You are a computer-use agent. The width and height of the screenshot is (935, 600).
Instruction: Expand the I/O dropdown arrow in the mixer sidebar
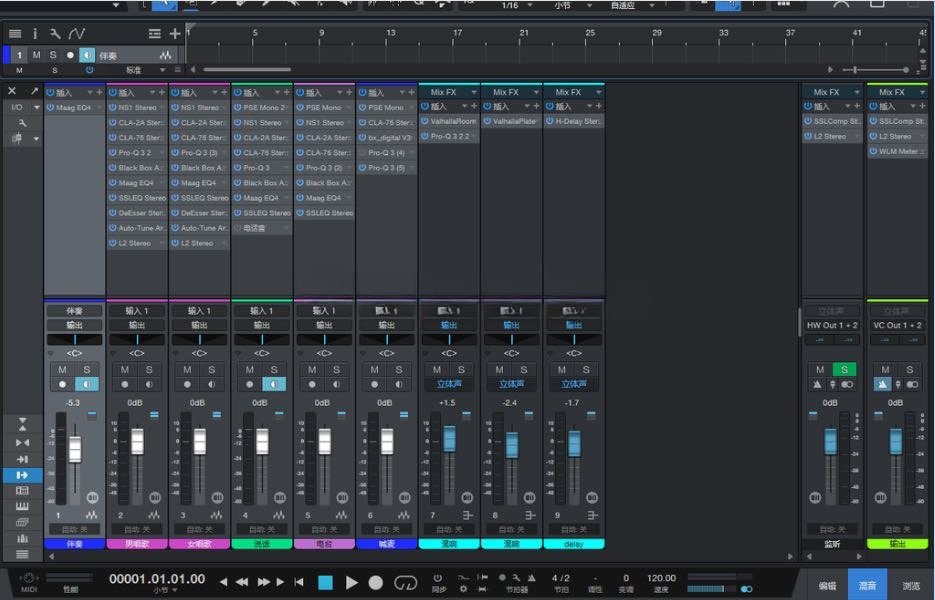pos(36,107)
